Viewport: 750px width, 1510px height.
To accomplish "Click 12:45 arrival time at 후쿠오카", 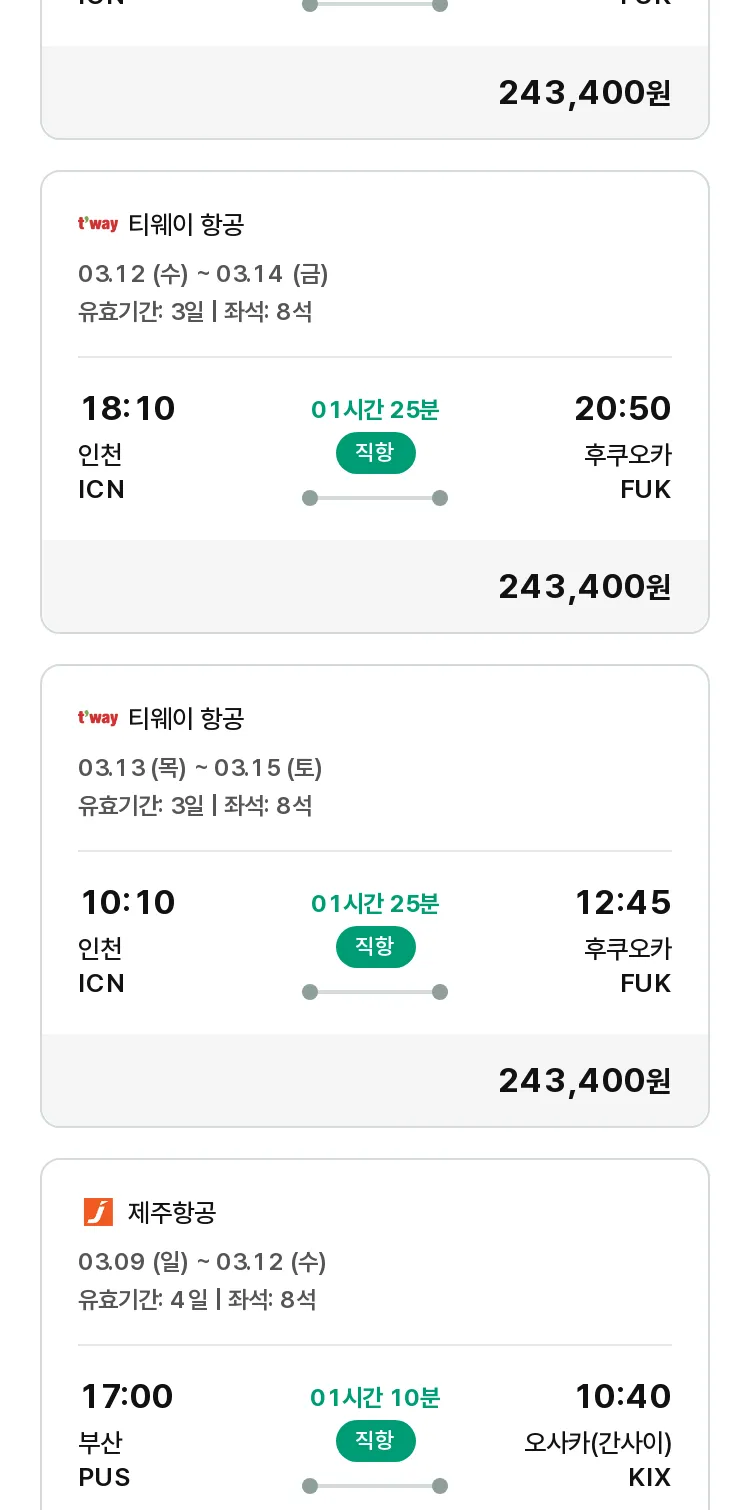I will click(x=622, y=903).
